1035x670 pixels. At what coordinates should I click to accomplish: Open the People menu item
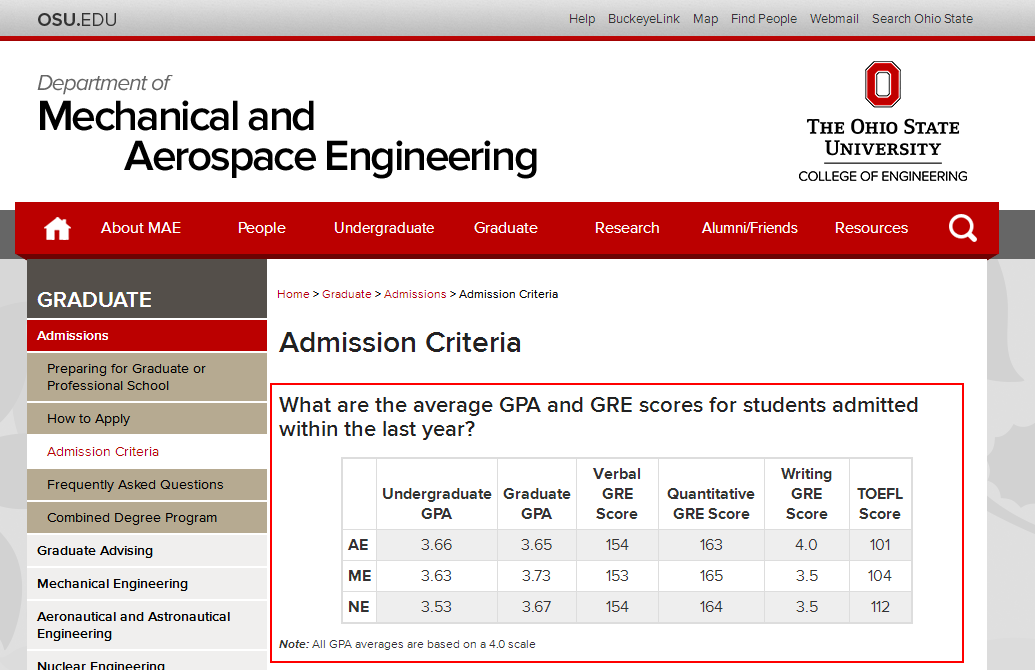tap(261, 228)
